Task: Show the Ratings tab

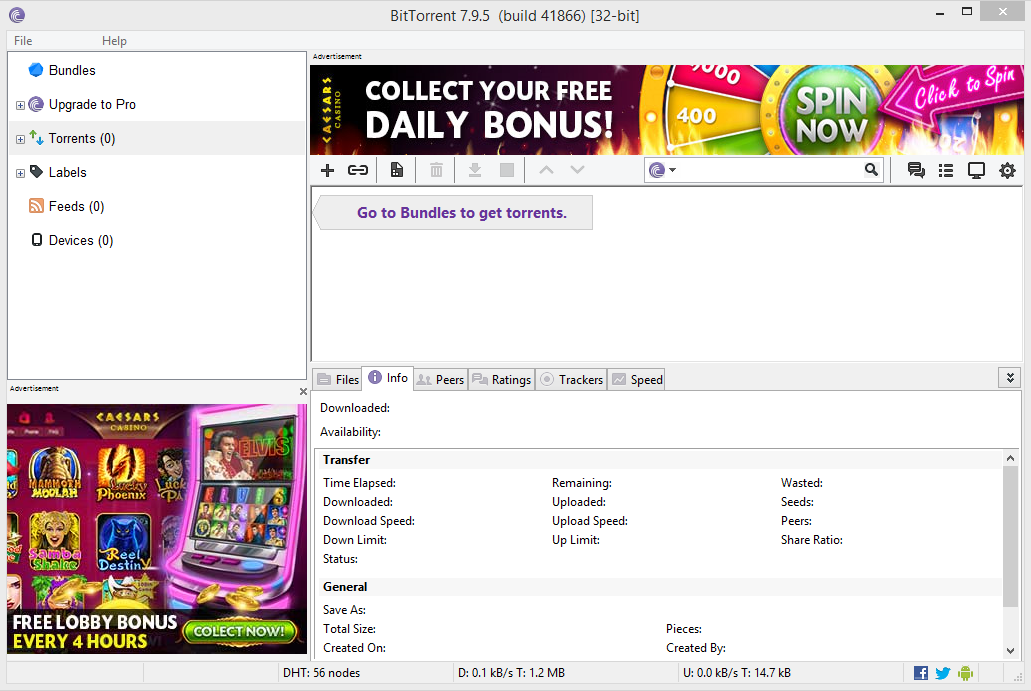Action: pos(502,379)
